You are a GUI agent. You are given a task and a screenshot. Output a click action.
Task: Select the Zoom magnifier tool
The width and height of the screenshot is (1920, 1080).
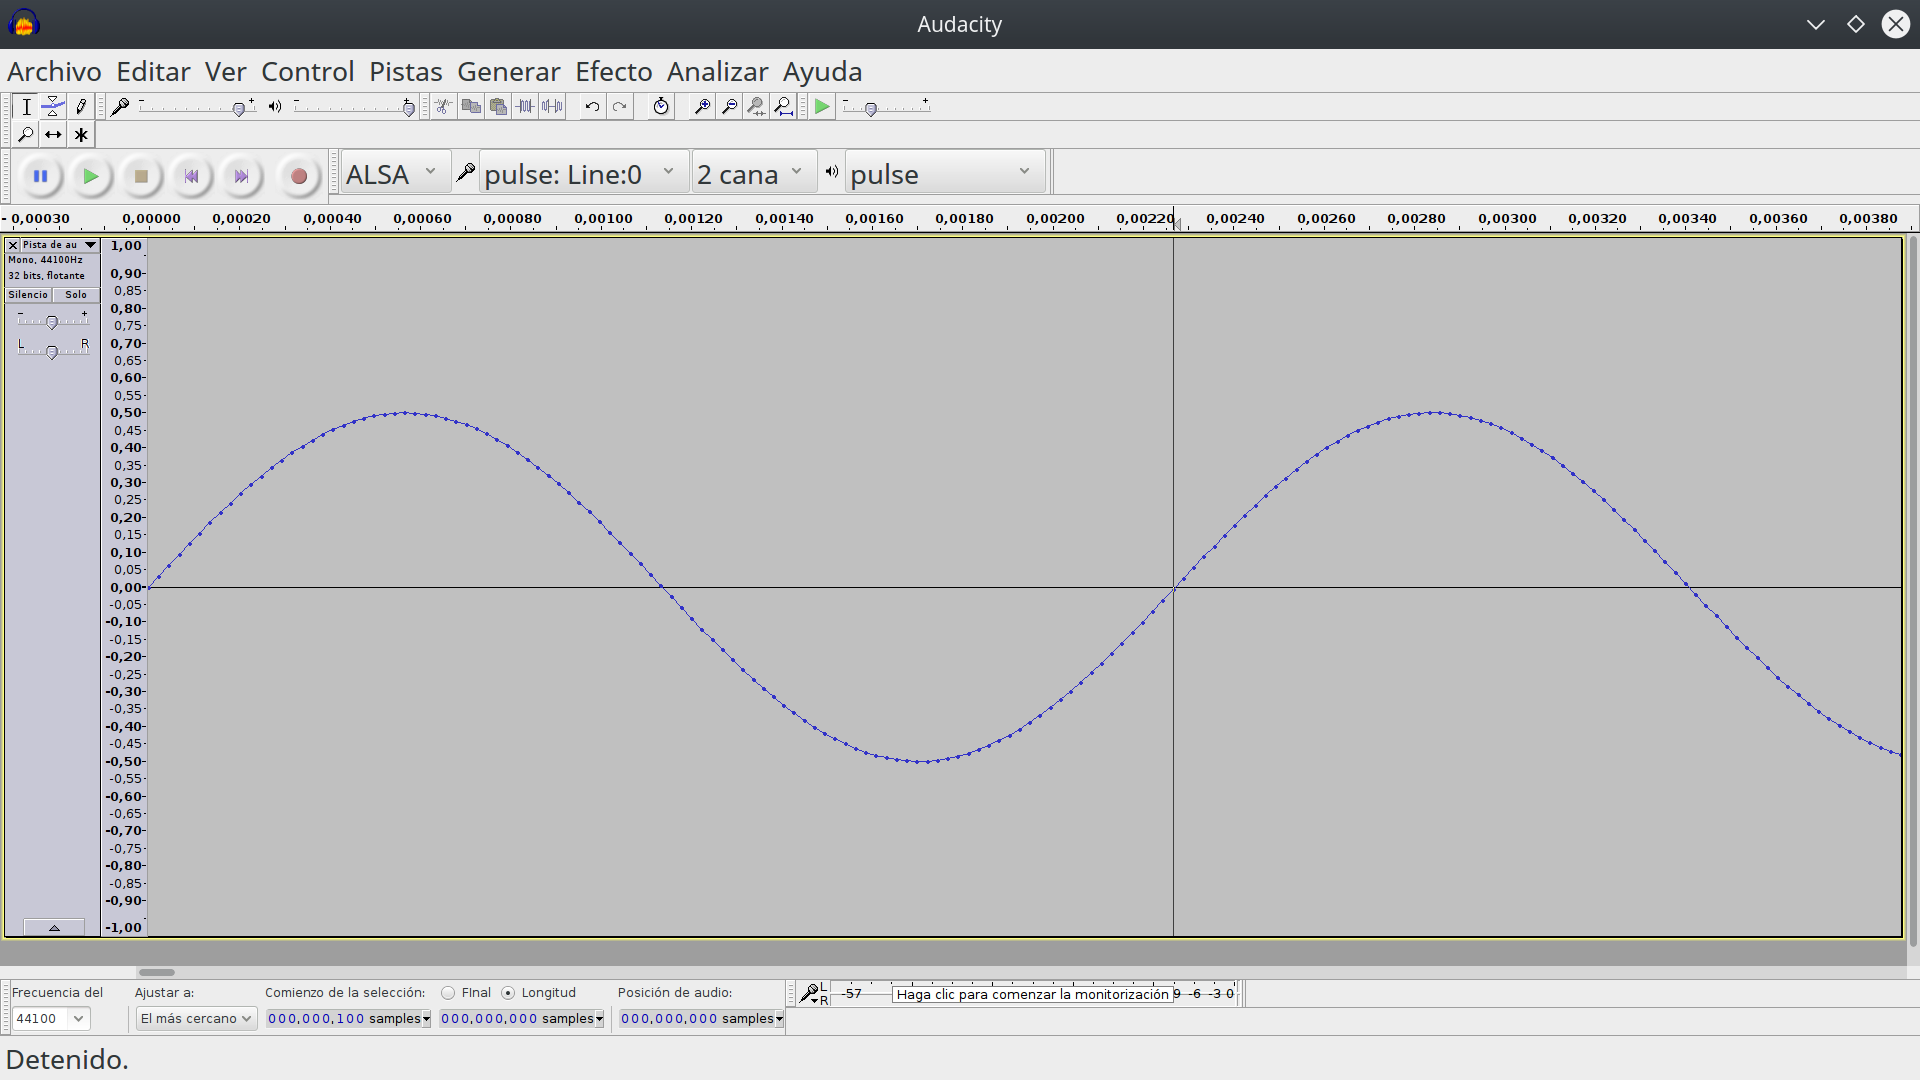pyautogui.click(x=26, y=135)
